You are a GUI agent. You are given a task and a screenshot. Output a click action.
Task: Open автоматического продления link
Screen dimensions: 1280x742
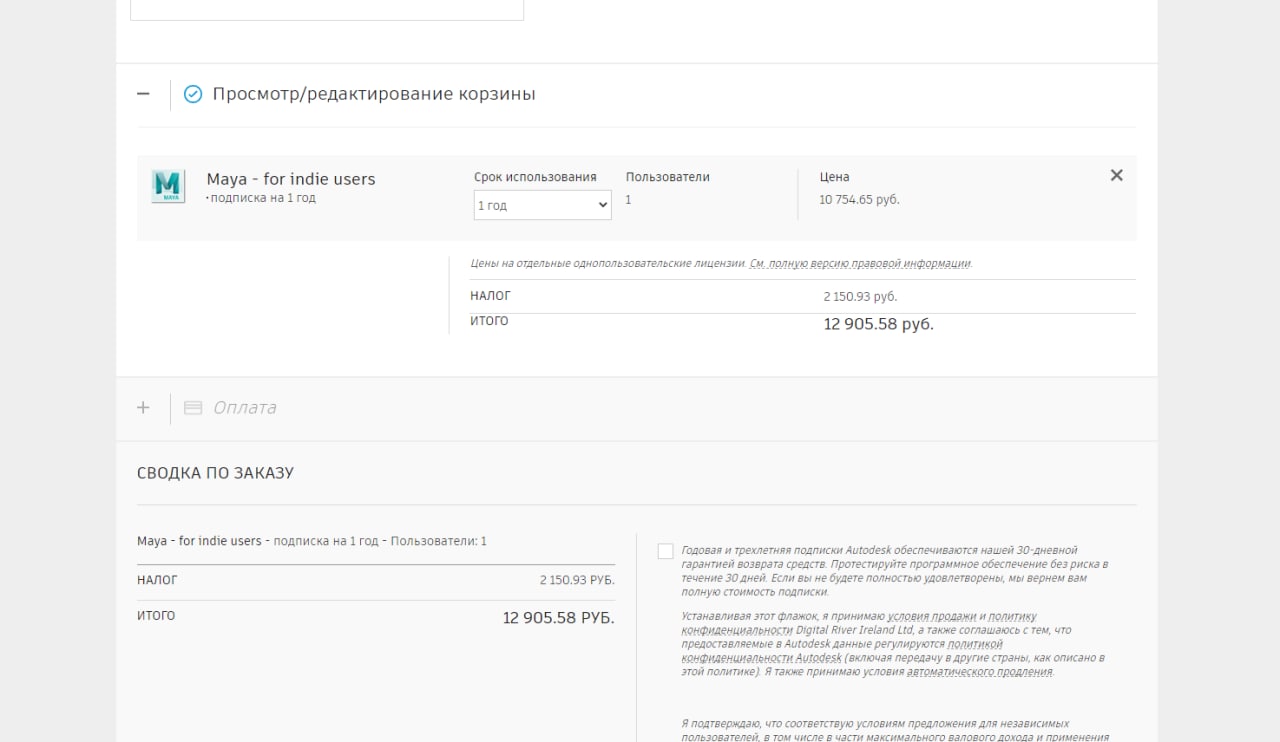tap(979, 672)
